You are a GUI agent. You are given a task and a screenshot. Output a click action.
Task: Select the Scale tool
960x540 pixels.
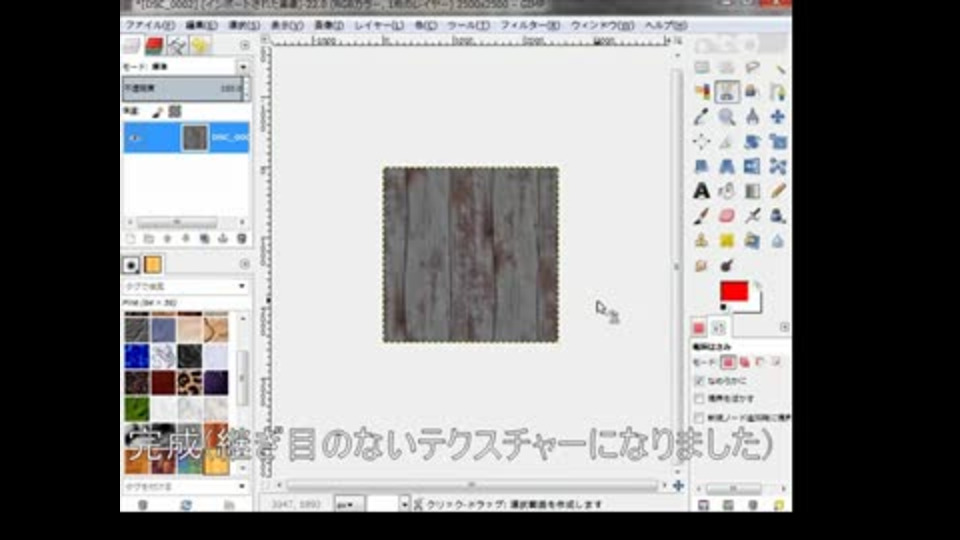778,141
